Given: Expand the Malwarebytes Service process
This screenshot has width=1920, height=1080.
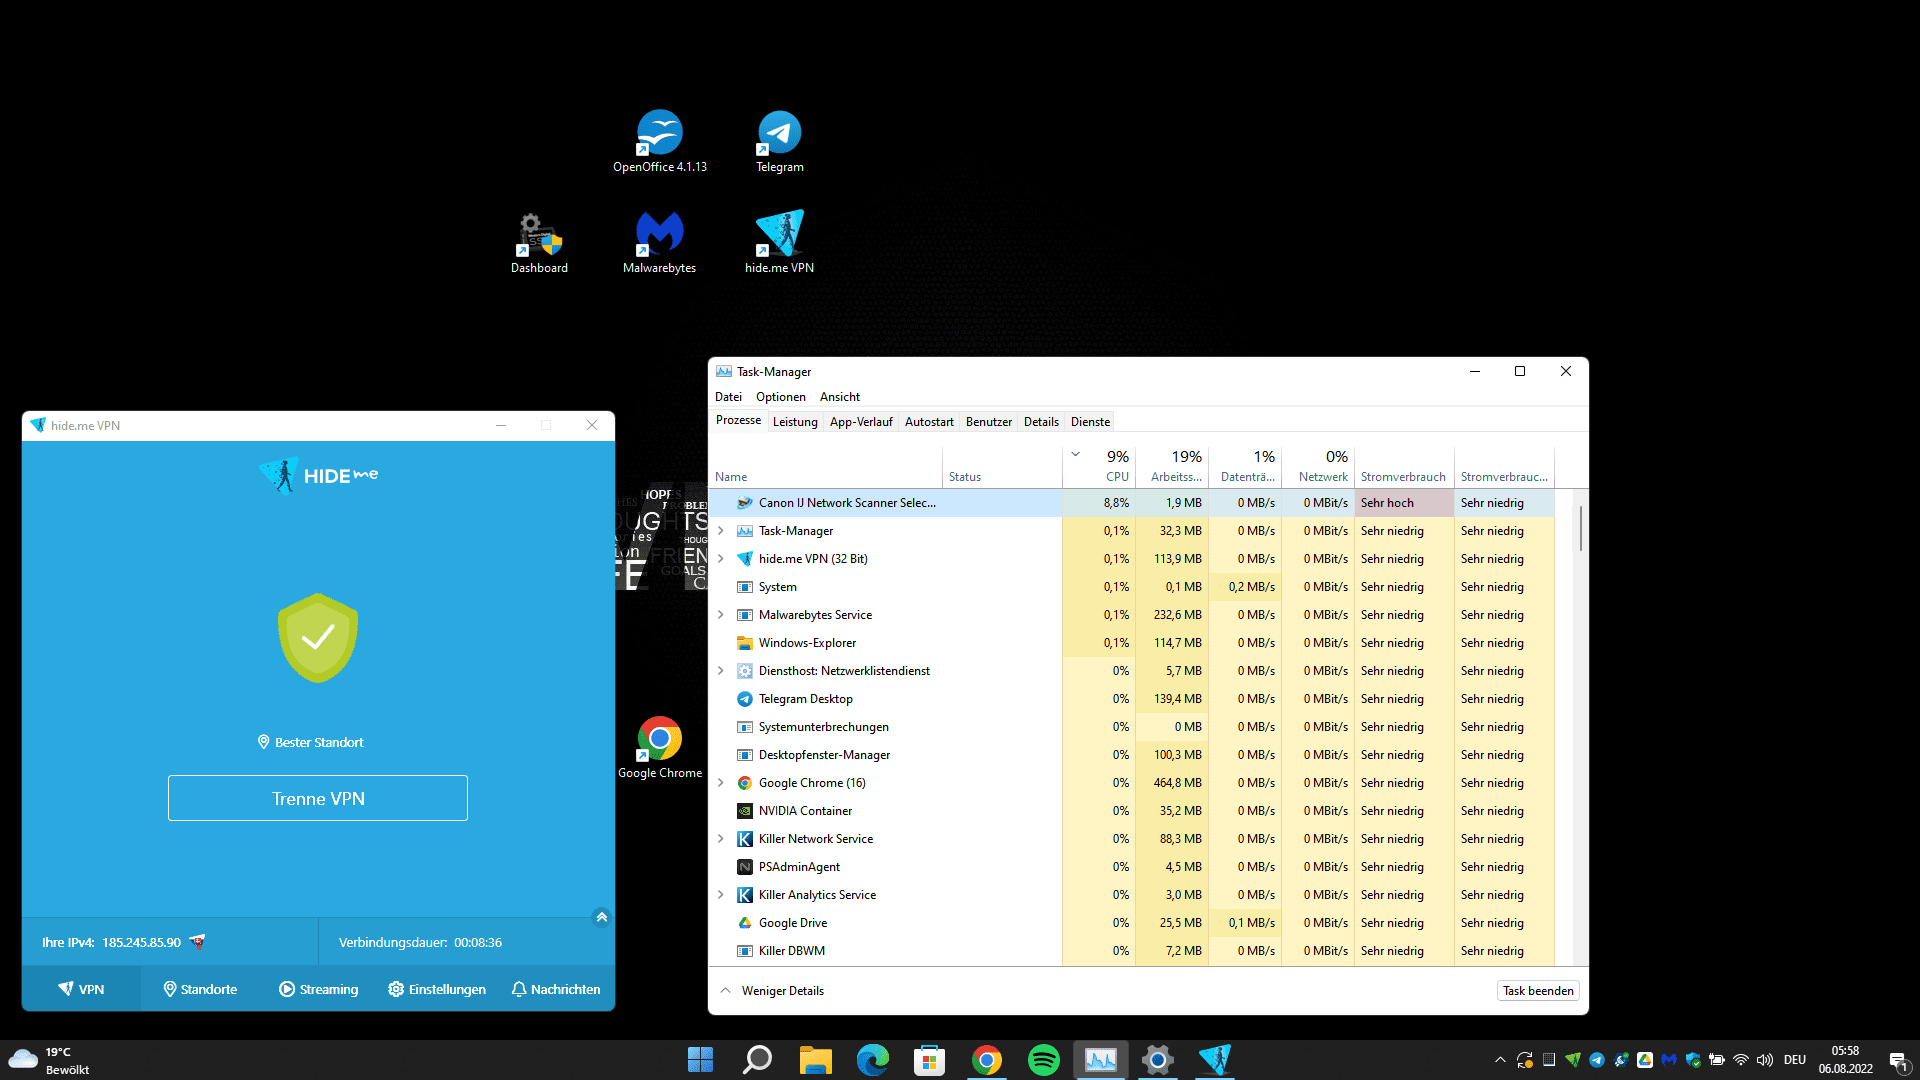Looking at the screenshot, I should coord(721,615).
